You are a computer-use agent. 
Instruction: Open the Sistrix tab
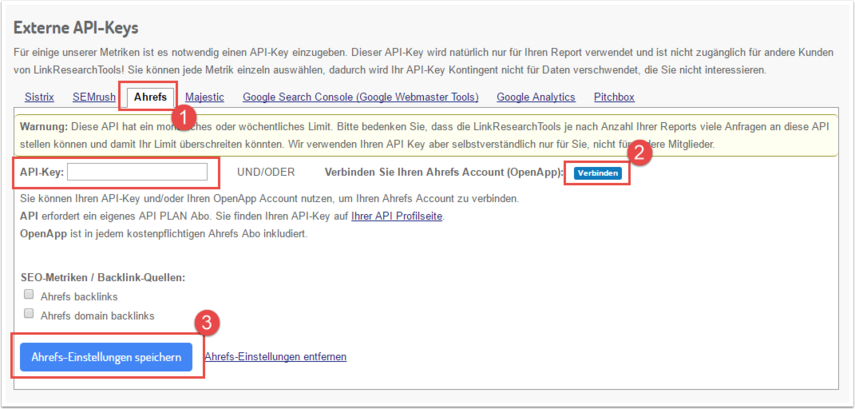(x=39, y=97)
